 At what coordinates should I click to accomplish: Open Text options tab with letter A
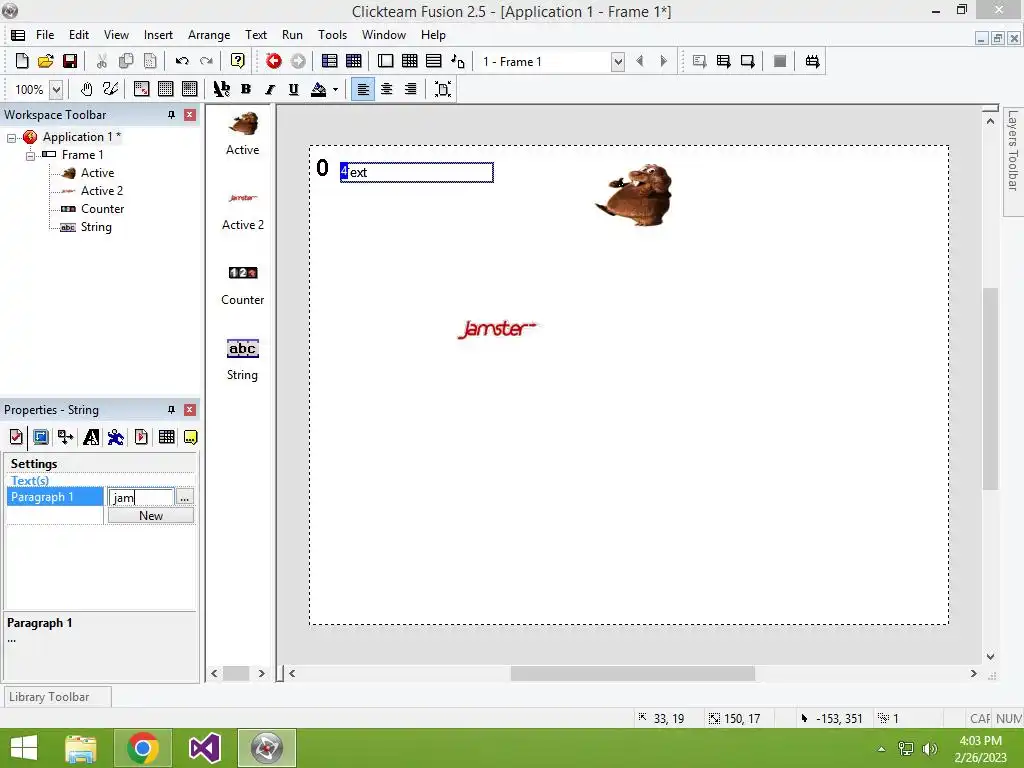pos(91,437)
